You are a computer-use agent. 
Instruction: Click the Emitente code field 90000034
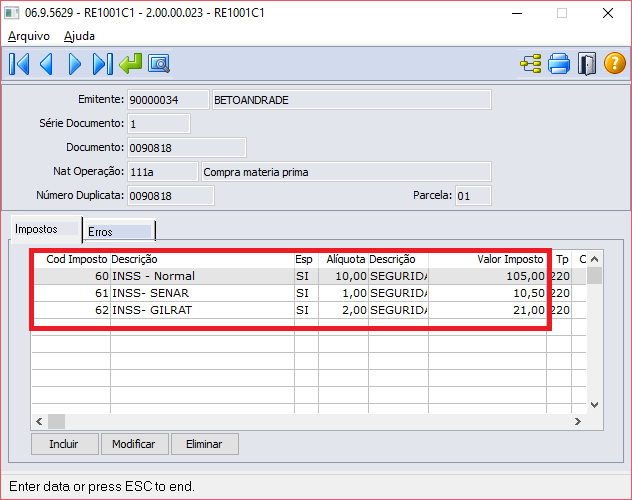point(168,100)
